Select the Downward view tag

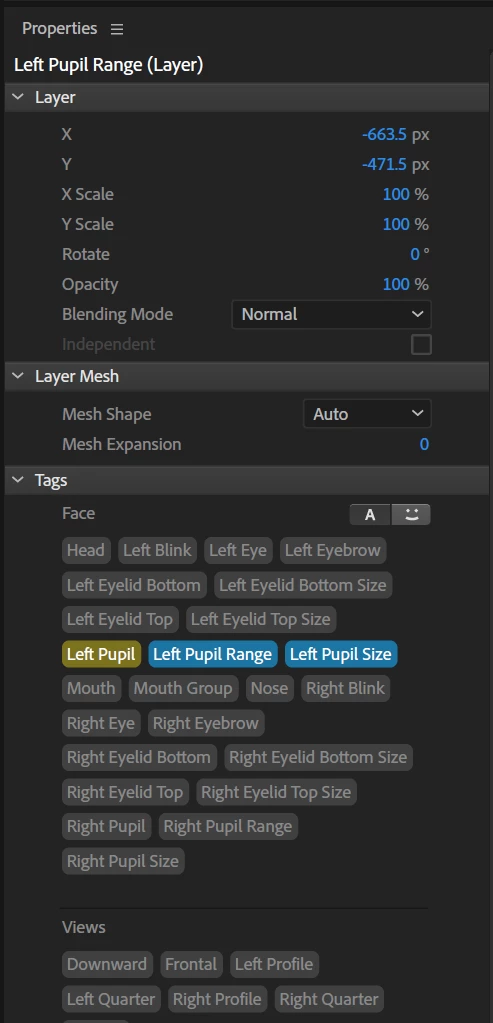point(107,964)
